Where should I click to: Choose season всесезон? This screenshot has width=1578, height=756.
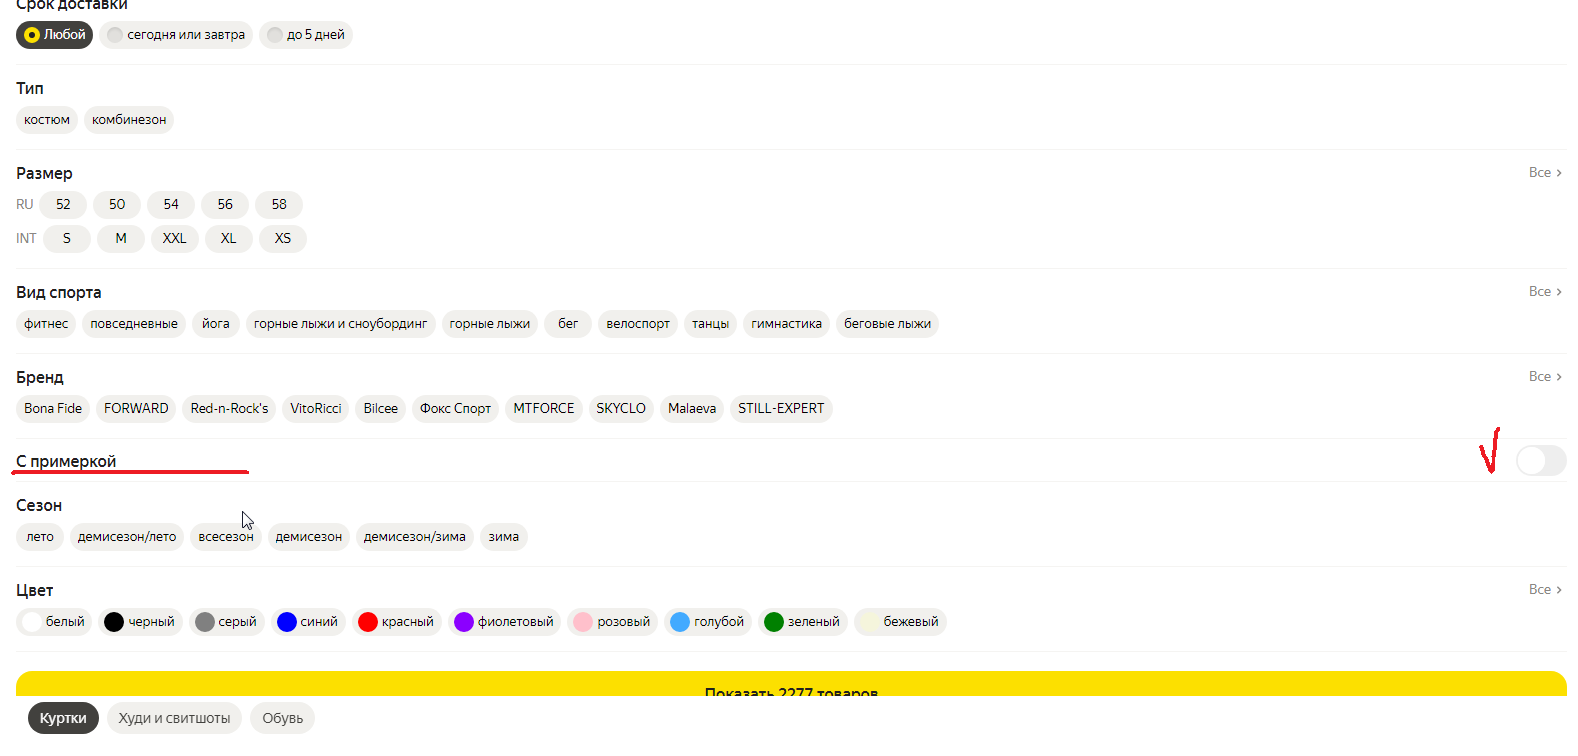(226, 537)
